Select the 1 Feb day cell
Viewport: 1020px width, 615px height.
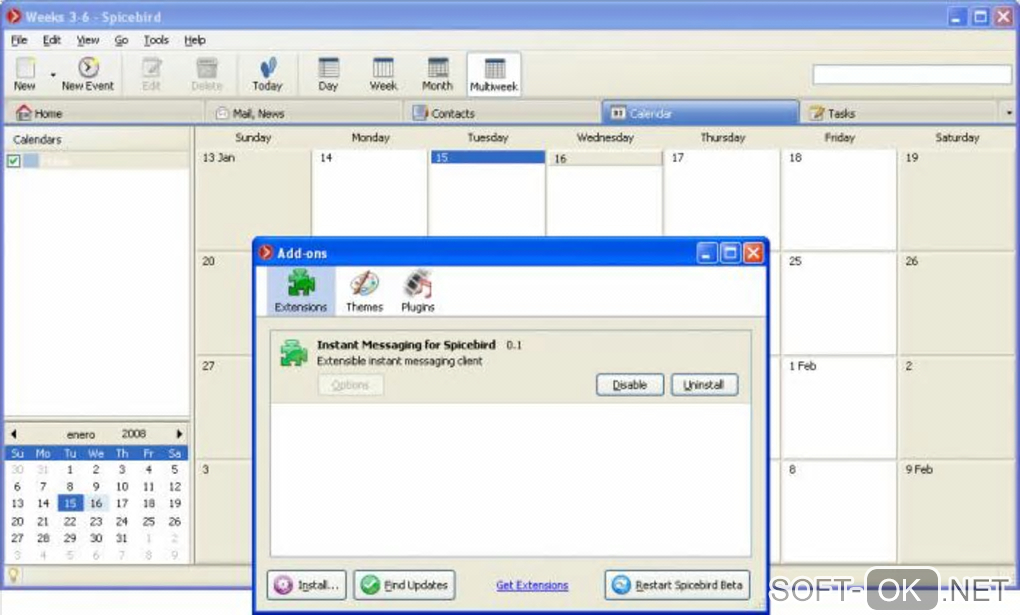click(x=839, y=407)
